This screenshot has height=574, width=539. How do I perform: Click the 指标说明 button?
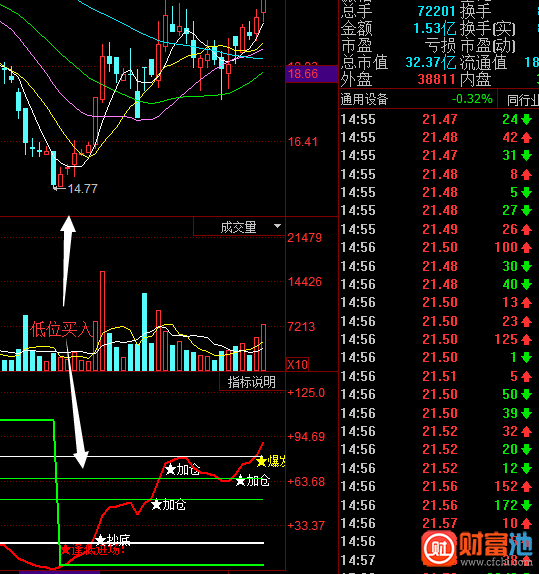point(252,382)
